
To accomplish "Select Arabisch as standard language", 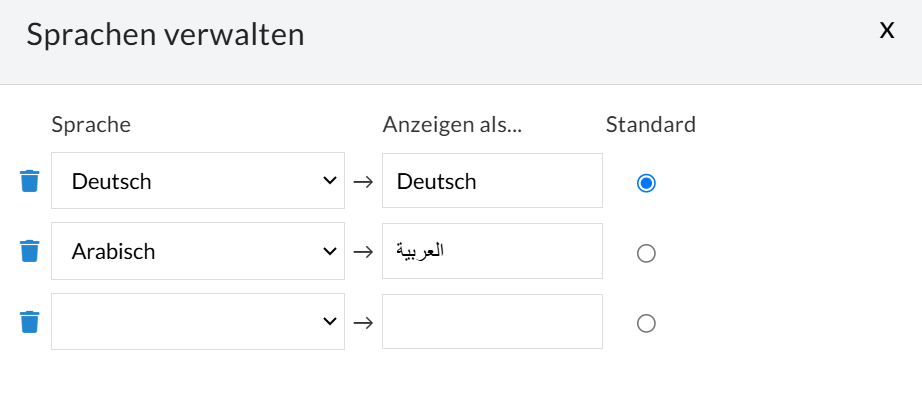I will tap(646, 253).
